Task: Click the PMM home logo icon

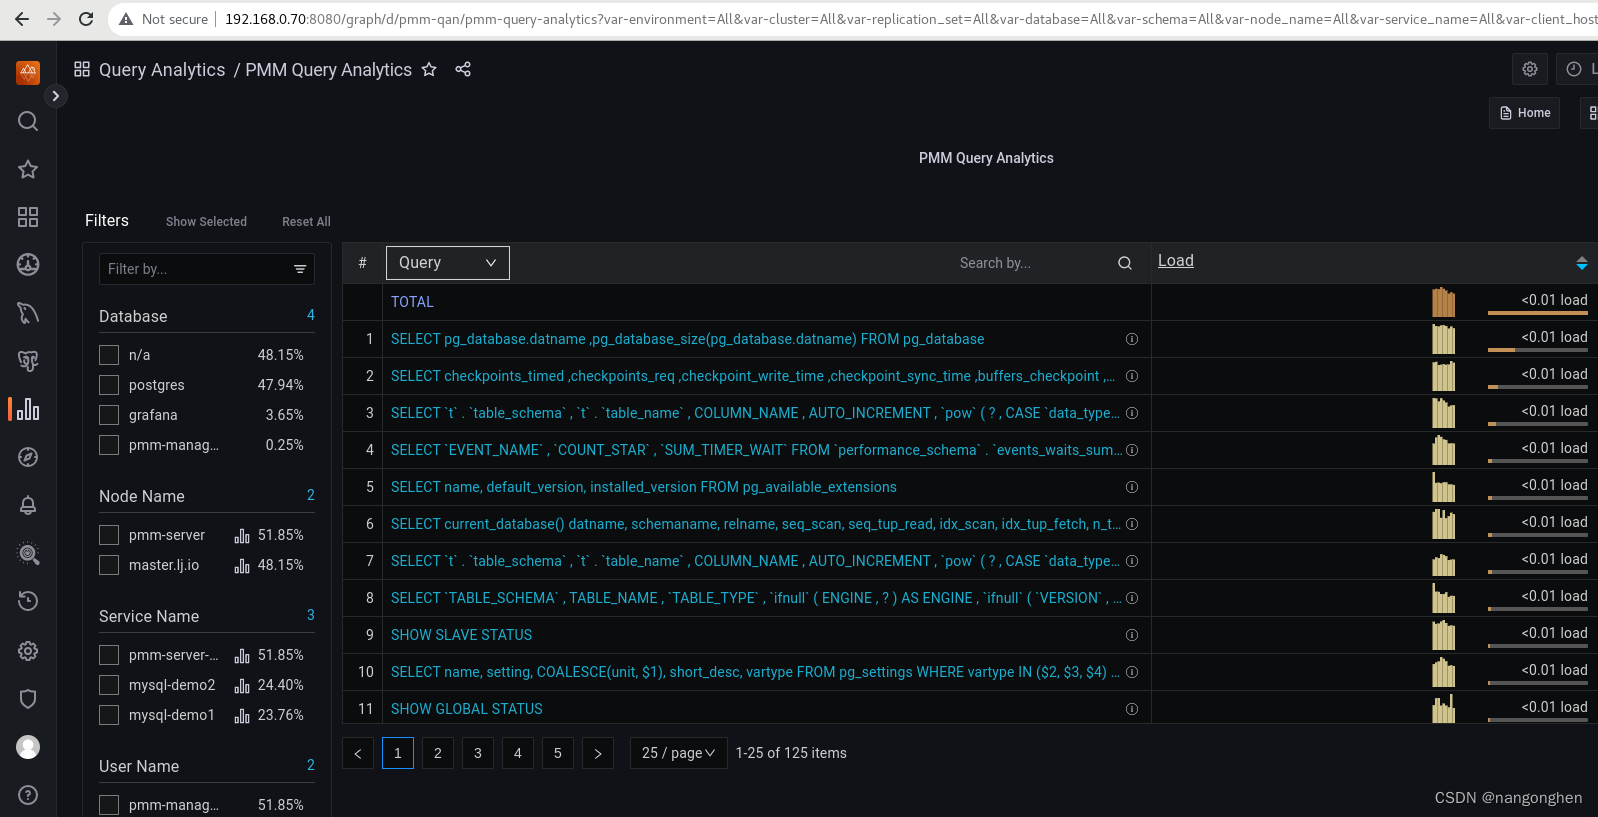Action: click(x=28, y=72)
